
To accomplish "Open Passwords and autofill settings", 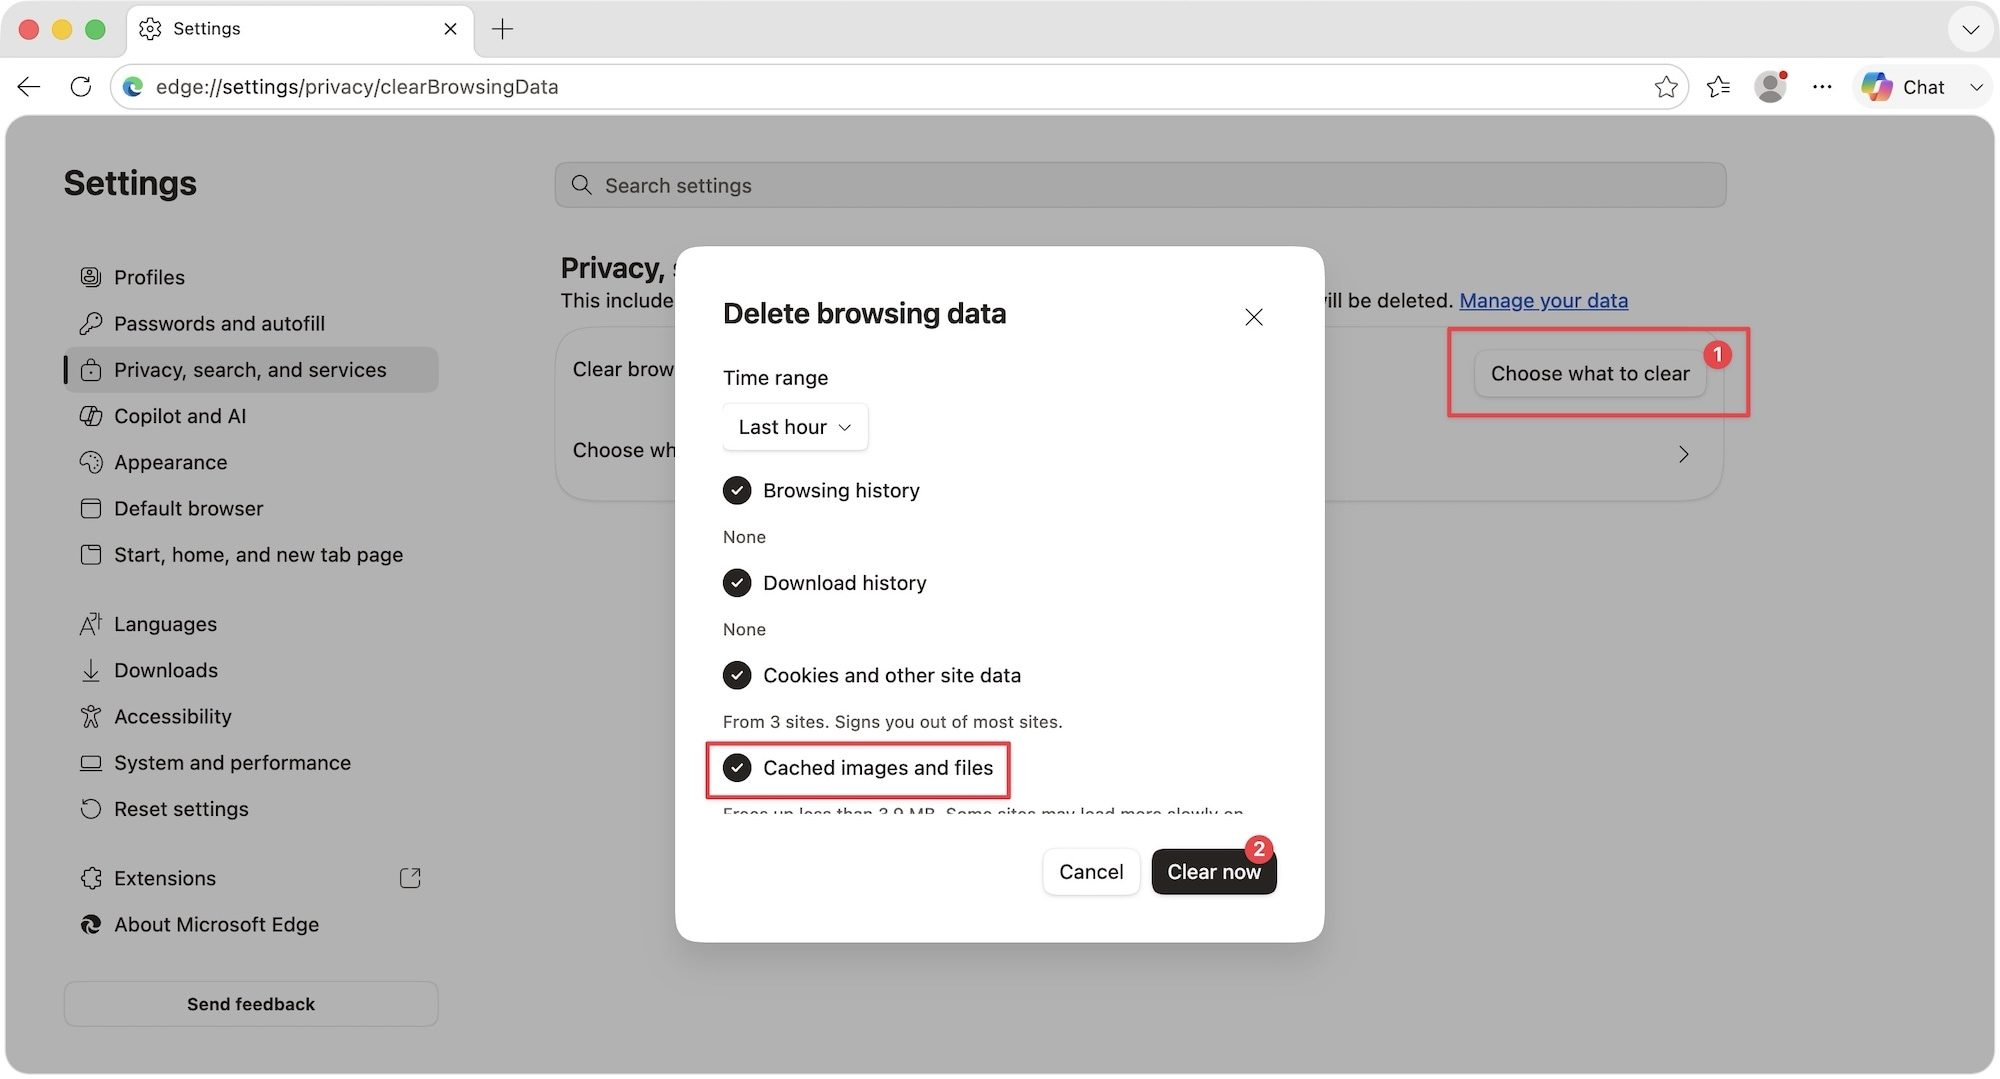I will tap(251, 323).
